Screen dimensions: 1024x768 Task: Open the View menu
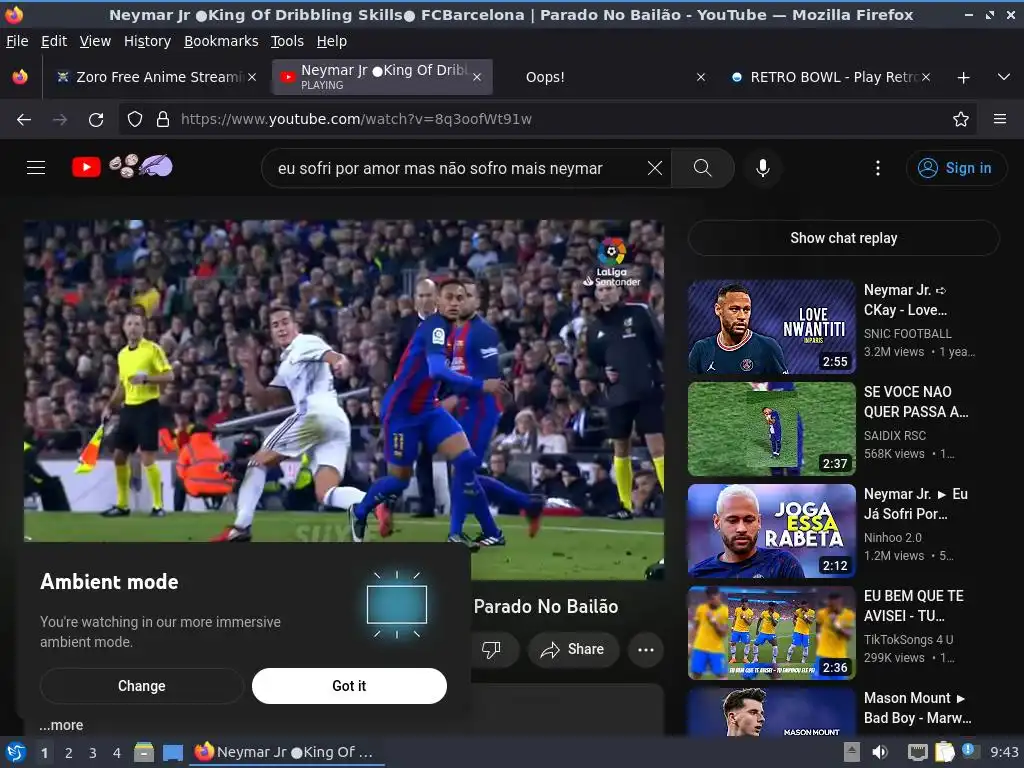point(95,41)
